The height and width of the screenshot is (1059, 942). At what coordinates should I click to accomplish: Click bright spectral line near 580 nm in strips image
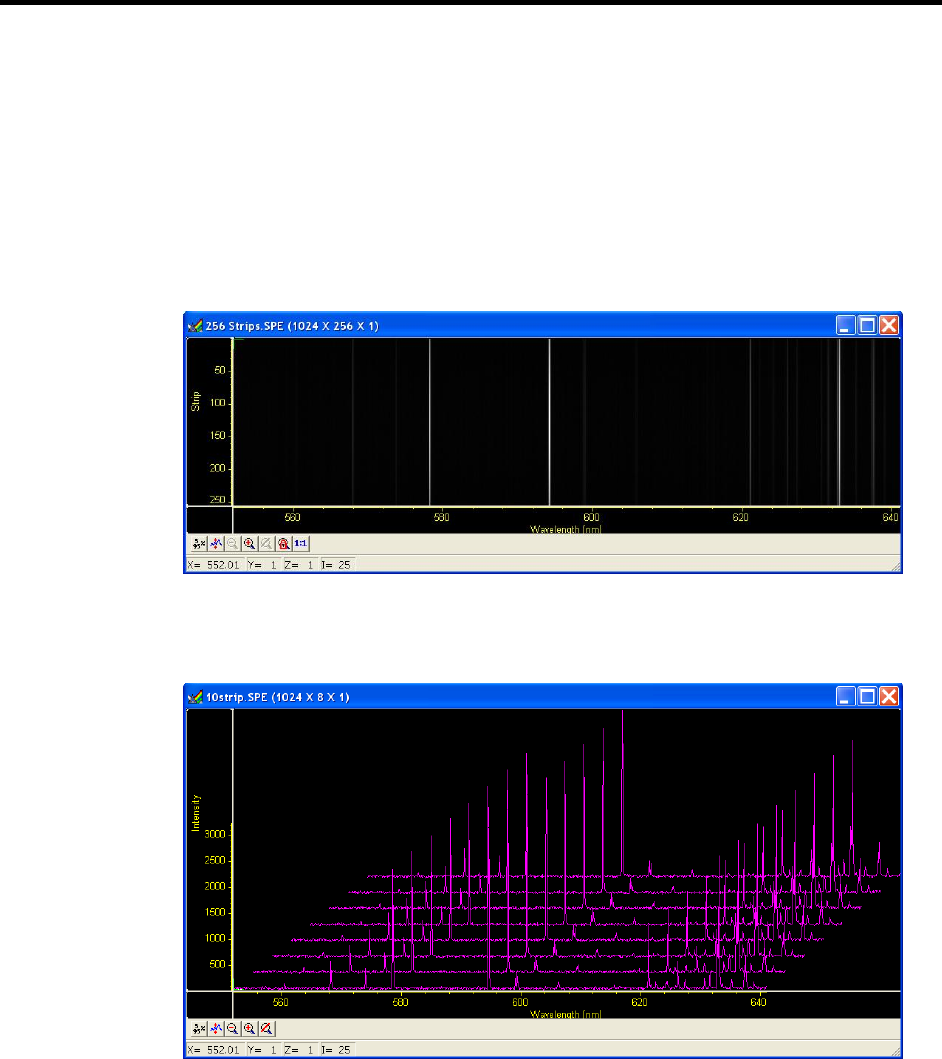(430, 422)
